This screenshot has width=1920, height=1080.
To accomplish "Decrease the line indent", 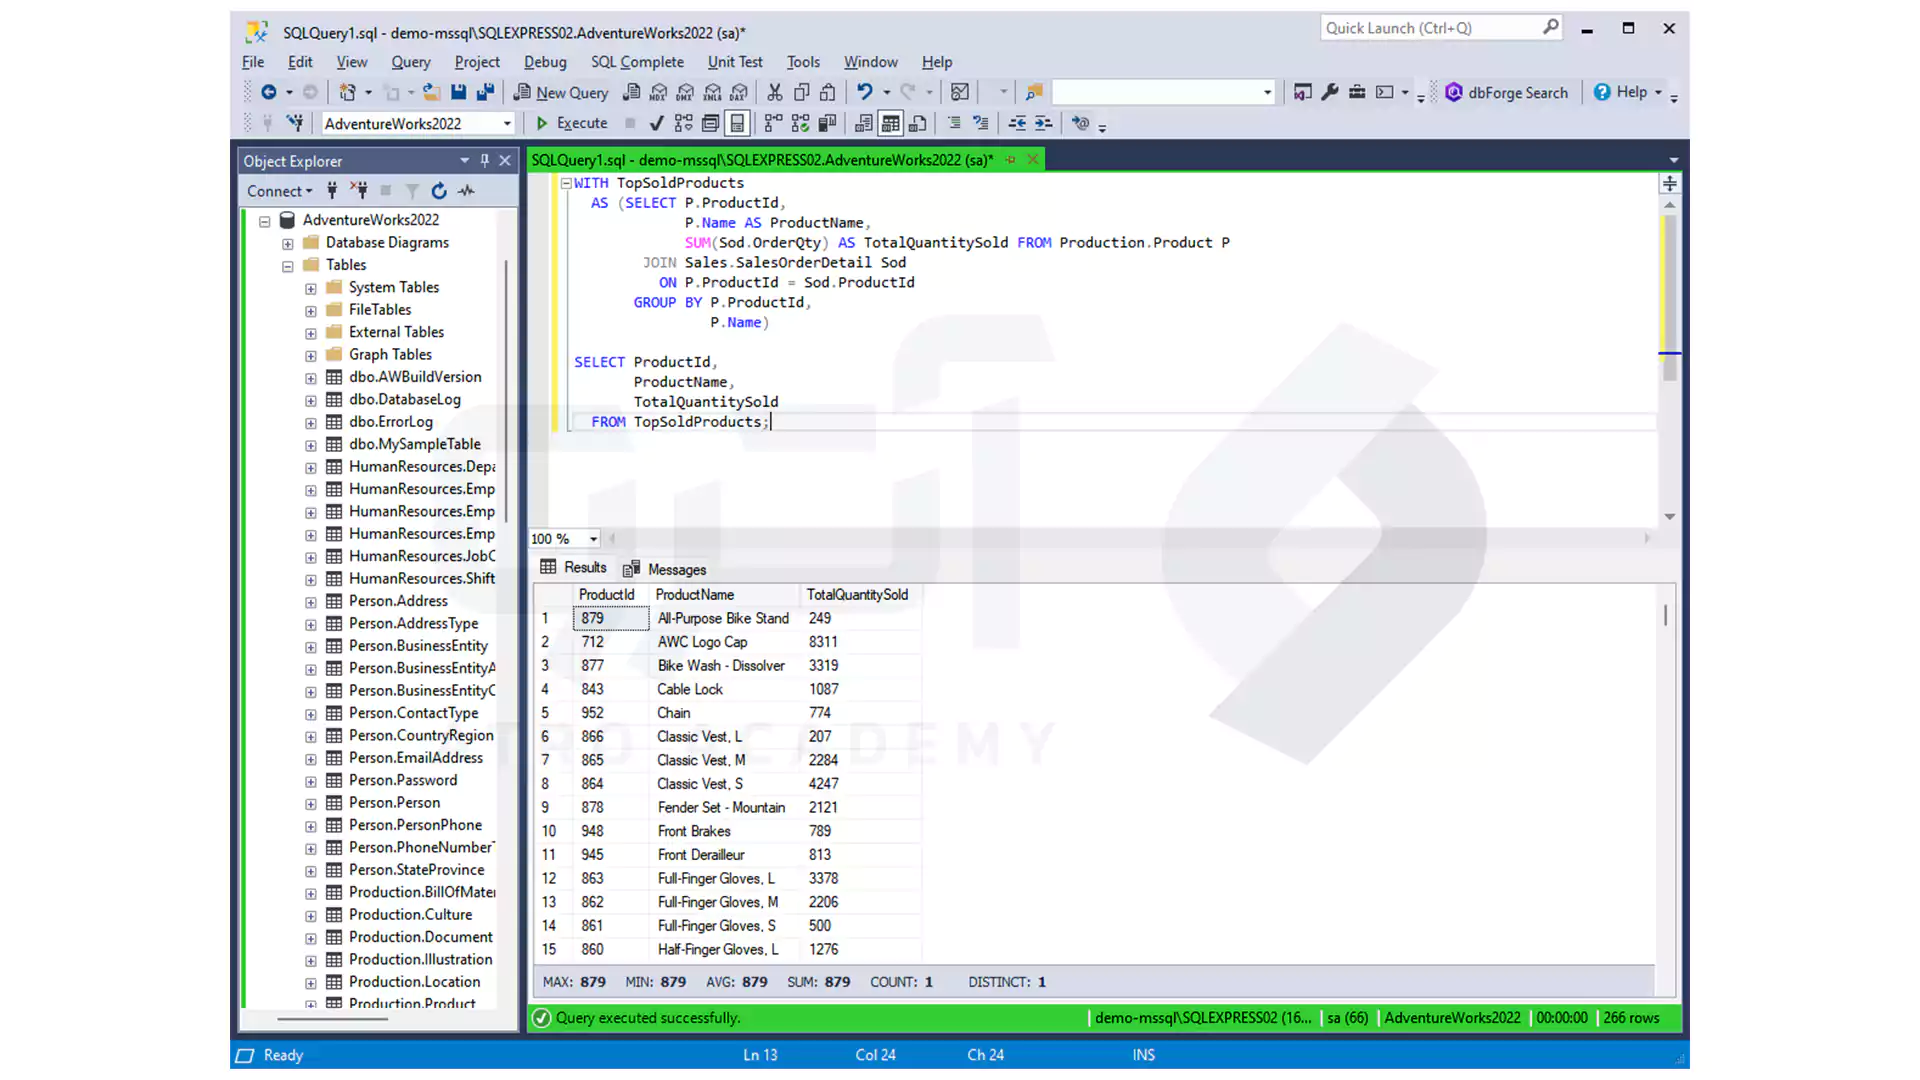I will coord(1017,123).
